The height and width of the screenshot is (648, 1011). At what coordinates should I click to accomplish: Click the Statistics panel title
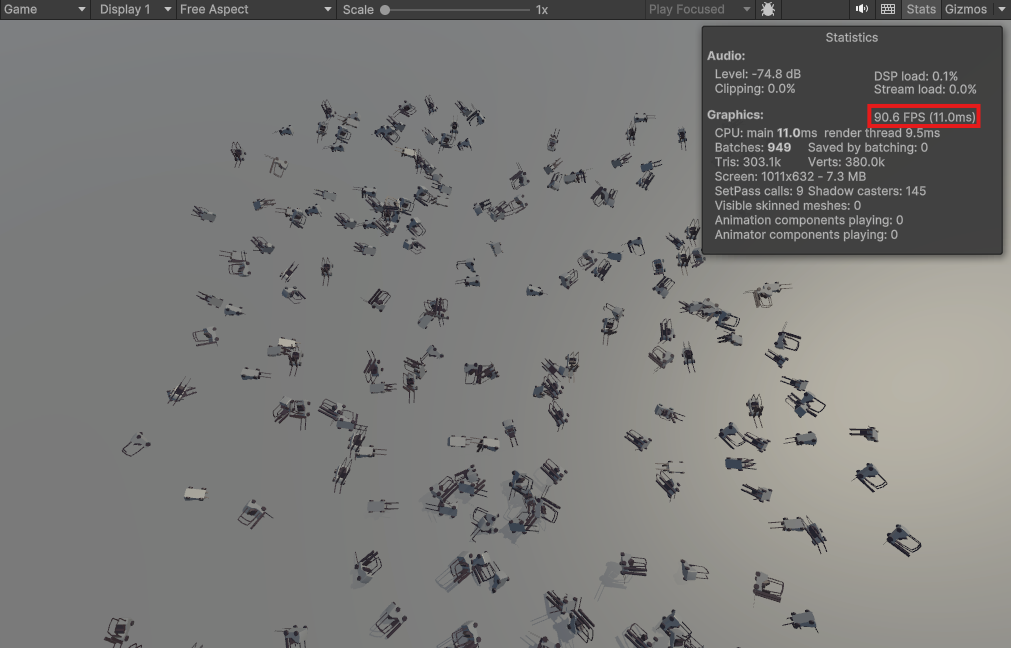tap(851, 37)
